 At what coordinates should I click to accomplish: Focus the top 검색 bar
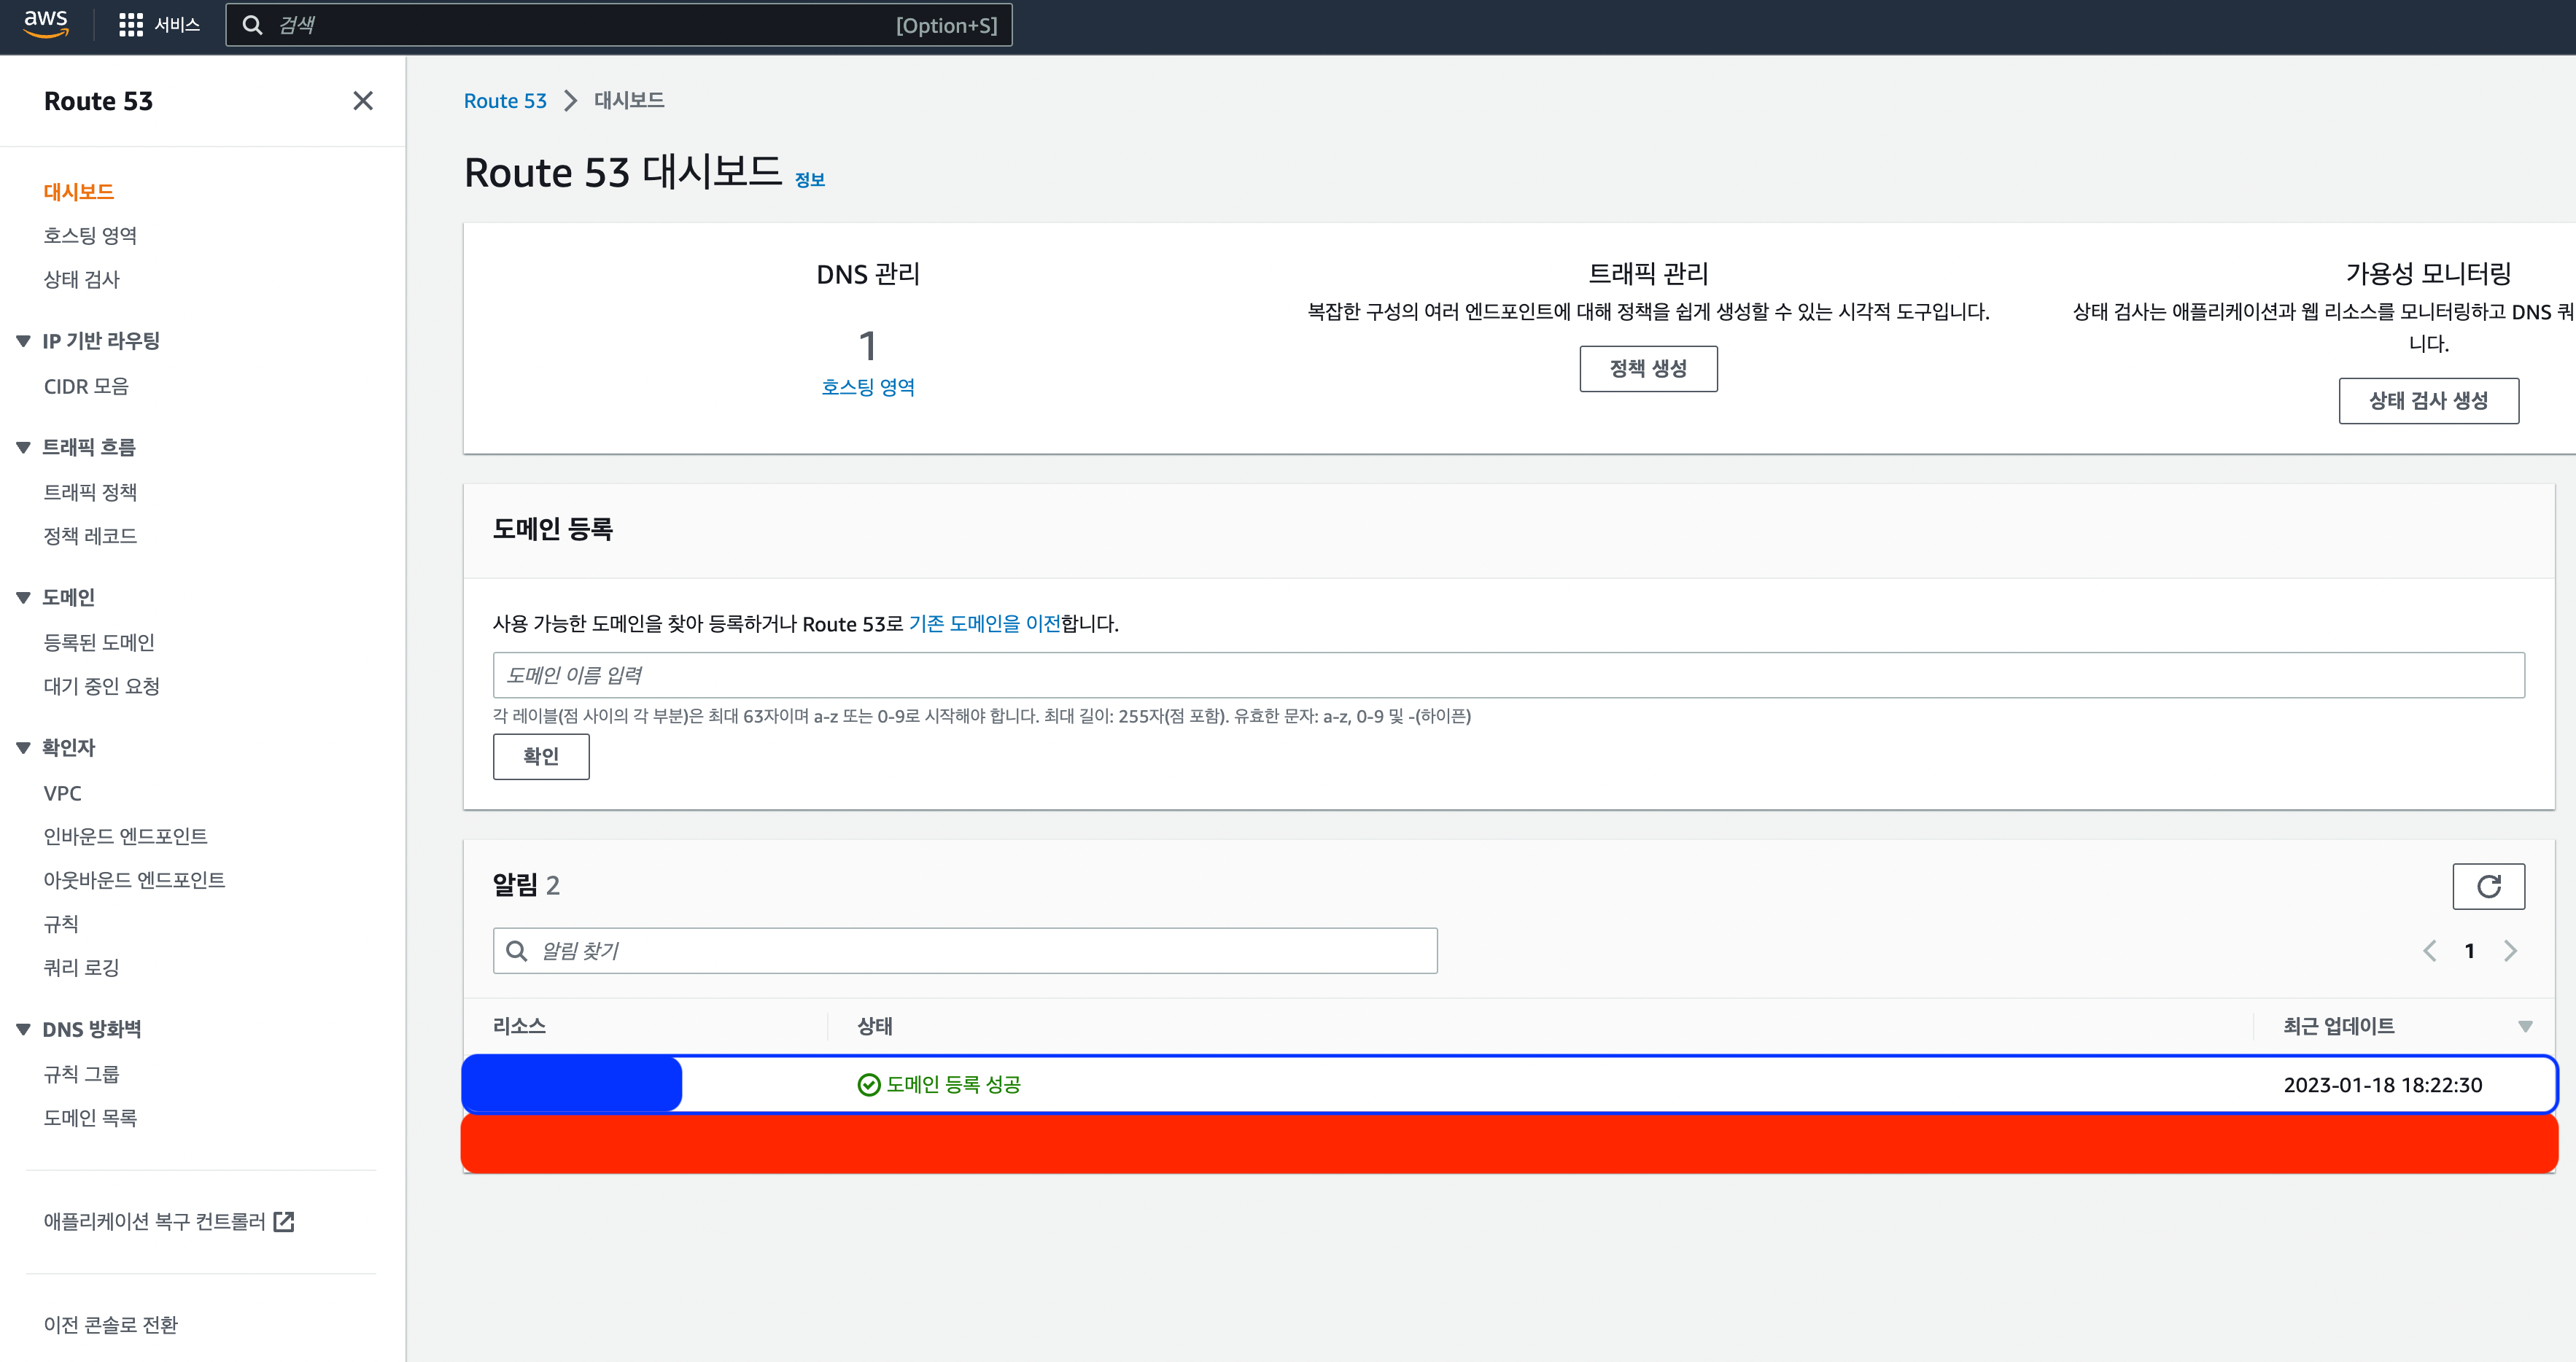point(619,25)
